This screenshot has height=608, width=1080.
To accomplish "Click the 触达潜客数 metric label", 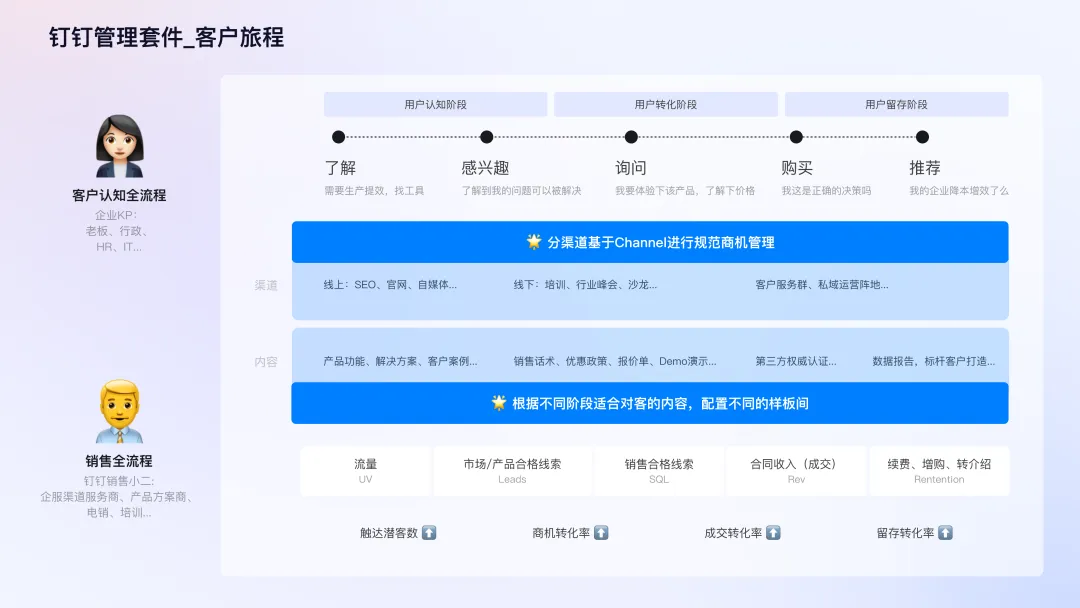I will [389, 533].
